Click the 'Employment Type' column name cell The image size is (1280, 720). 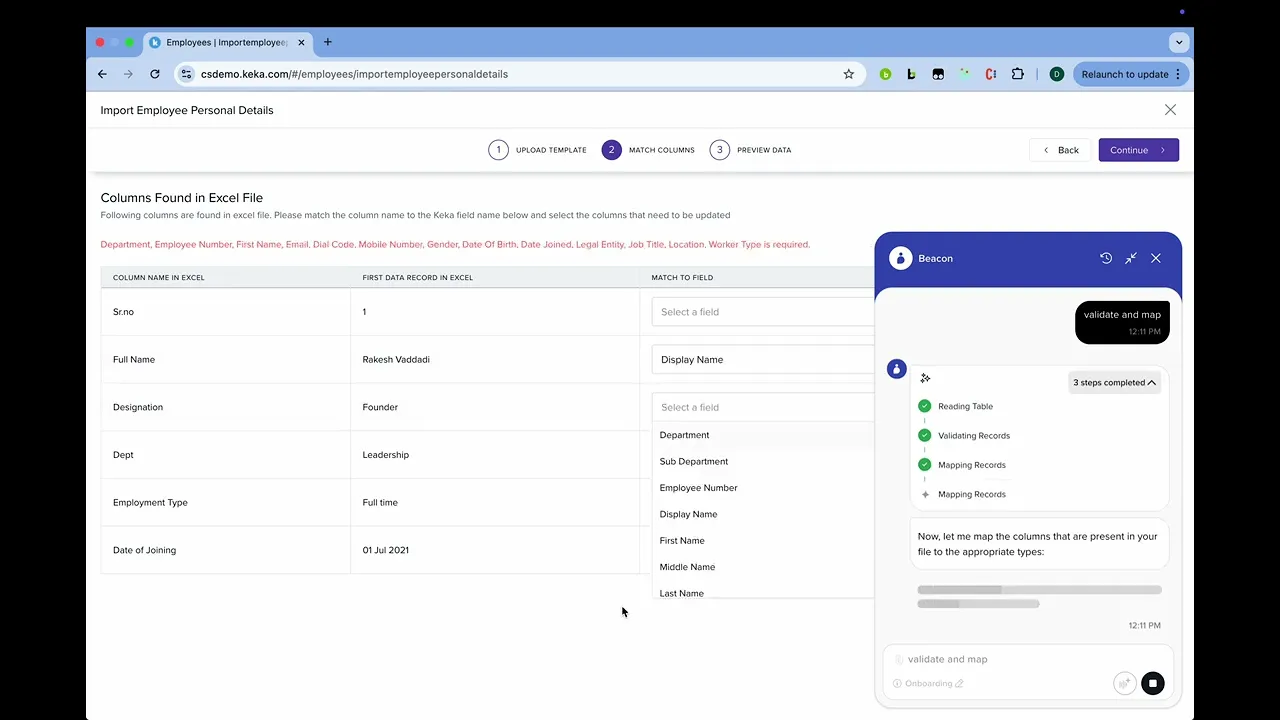[x=226, y=502]
